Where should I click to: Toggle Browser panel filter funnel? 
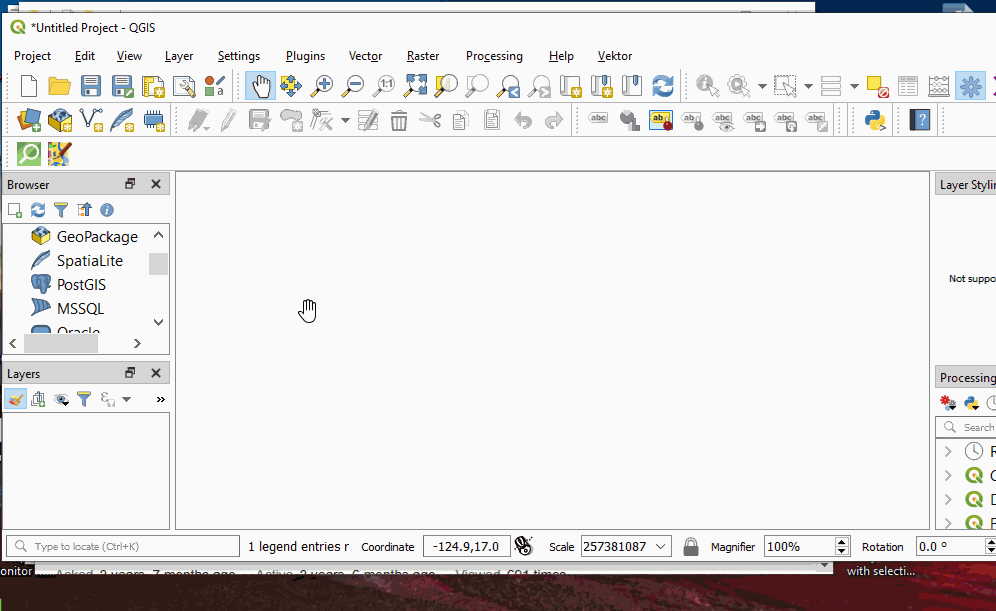pyautogui.click(x=61, y=210)
